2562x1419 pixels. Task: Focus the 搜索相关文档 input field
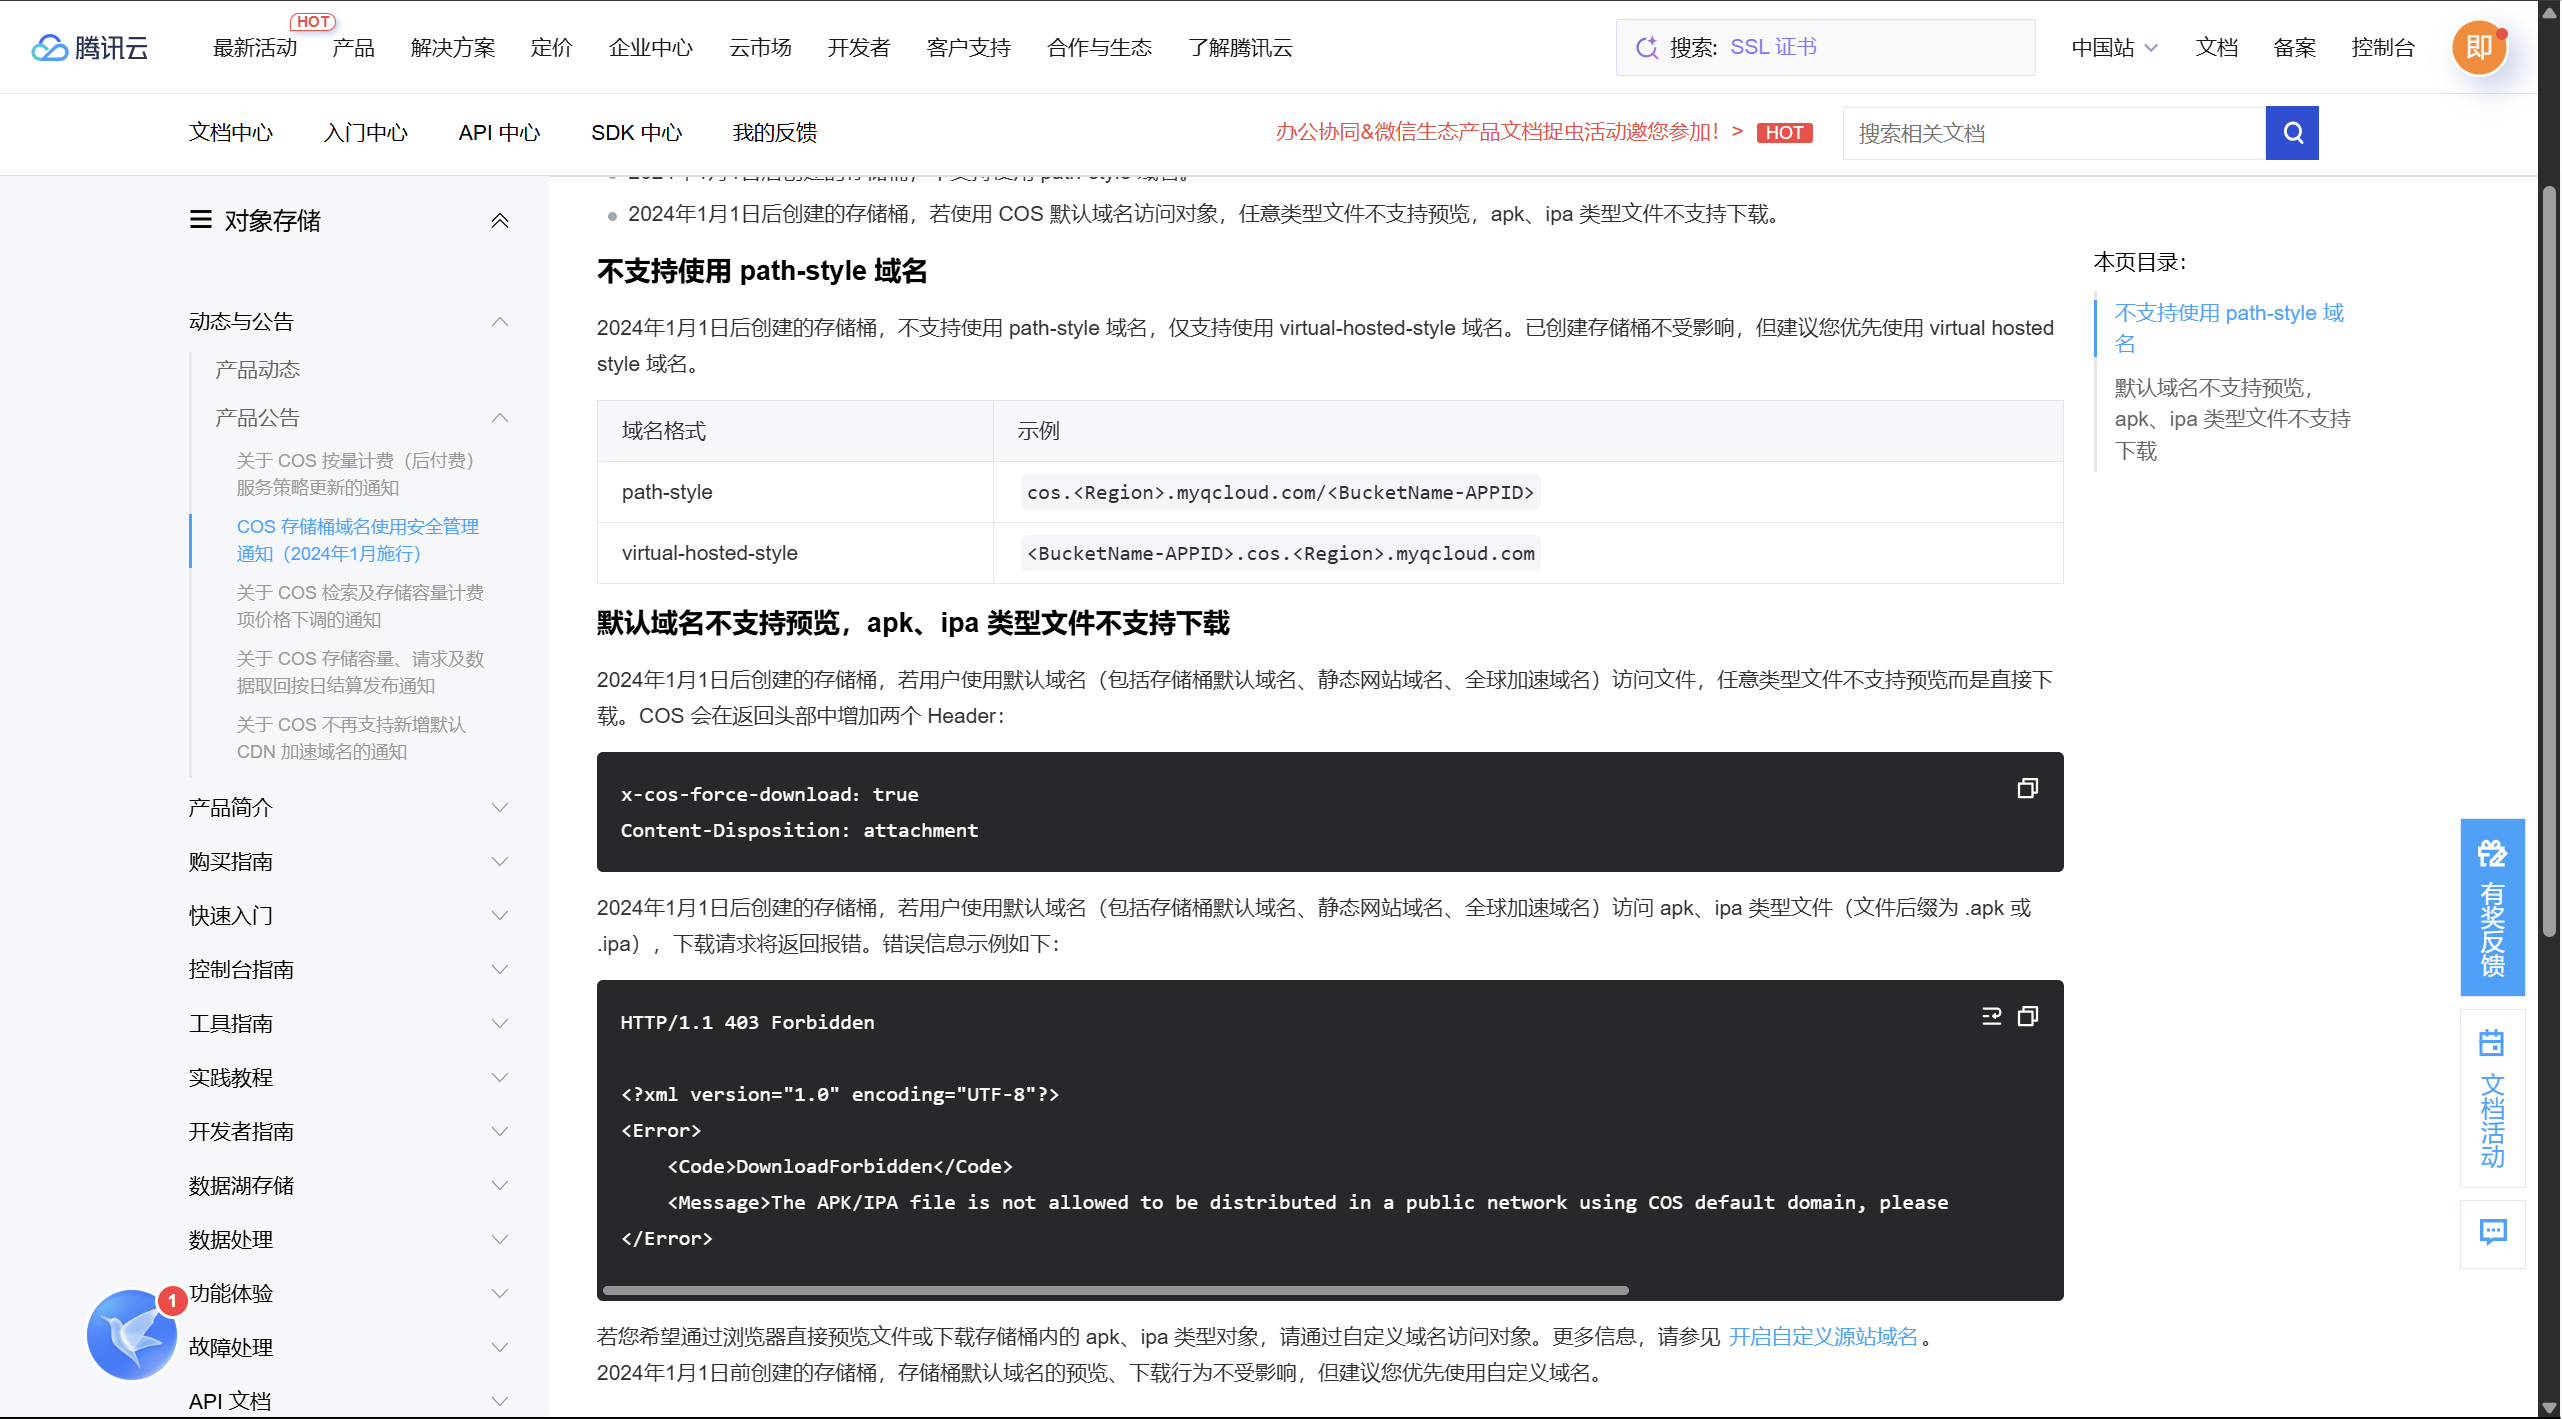(2052, 133)
